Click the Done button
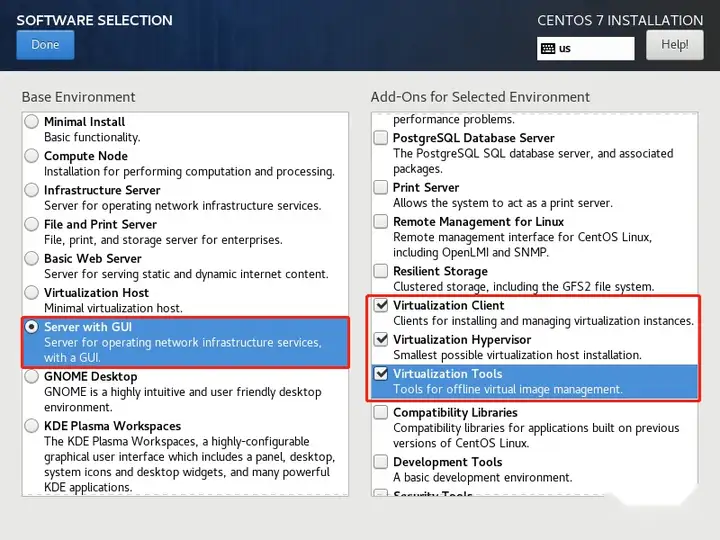 pos(45,45)
